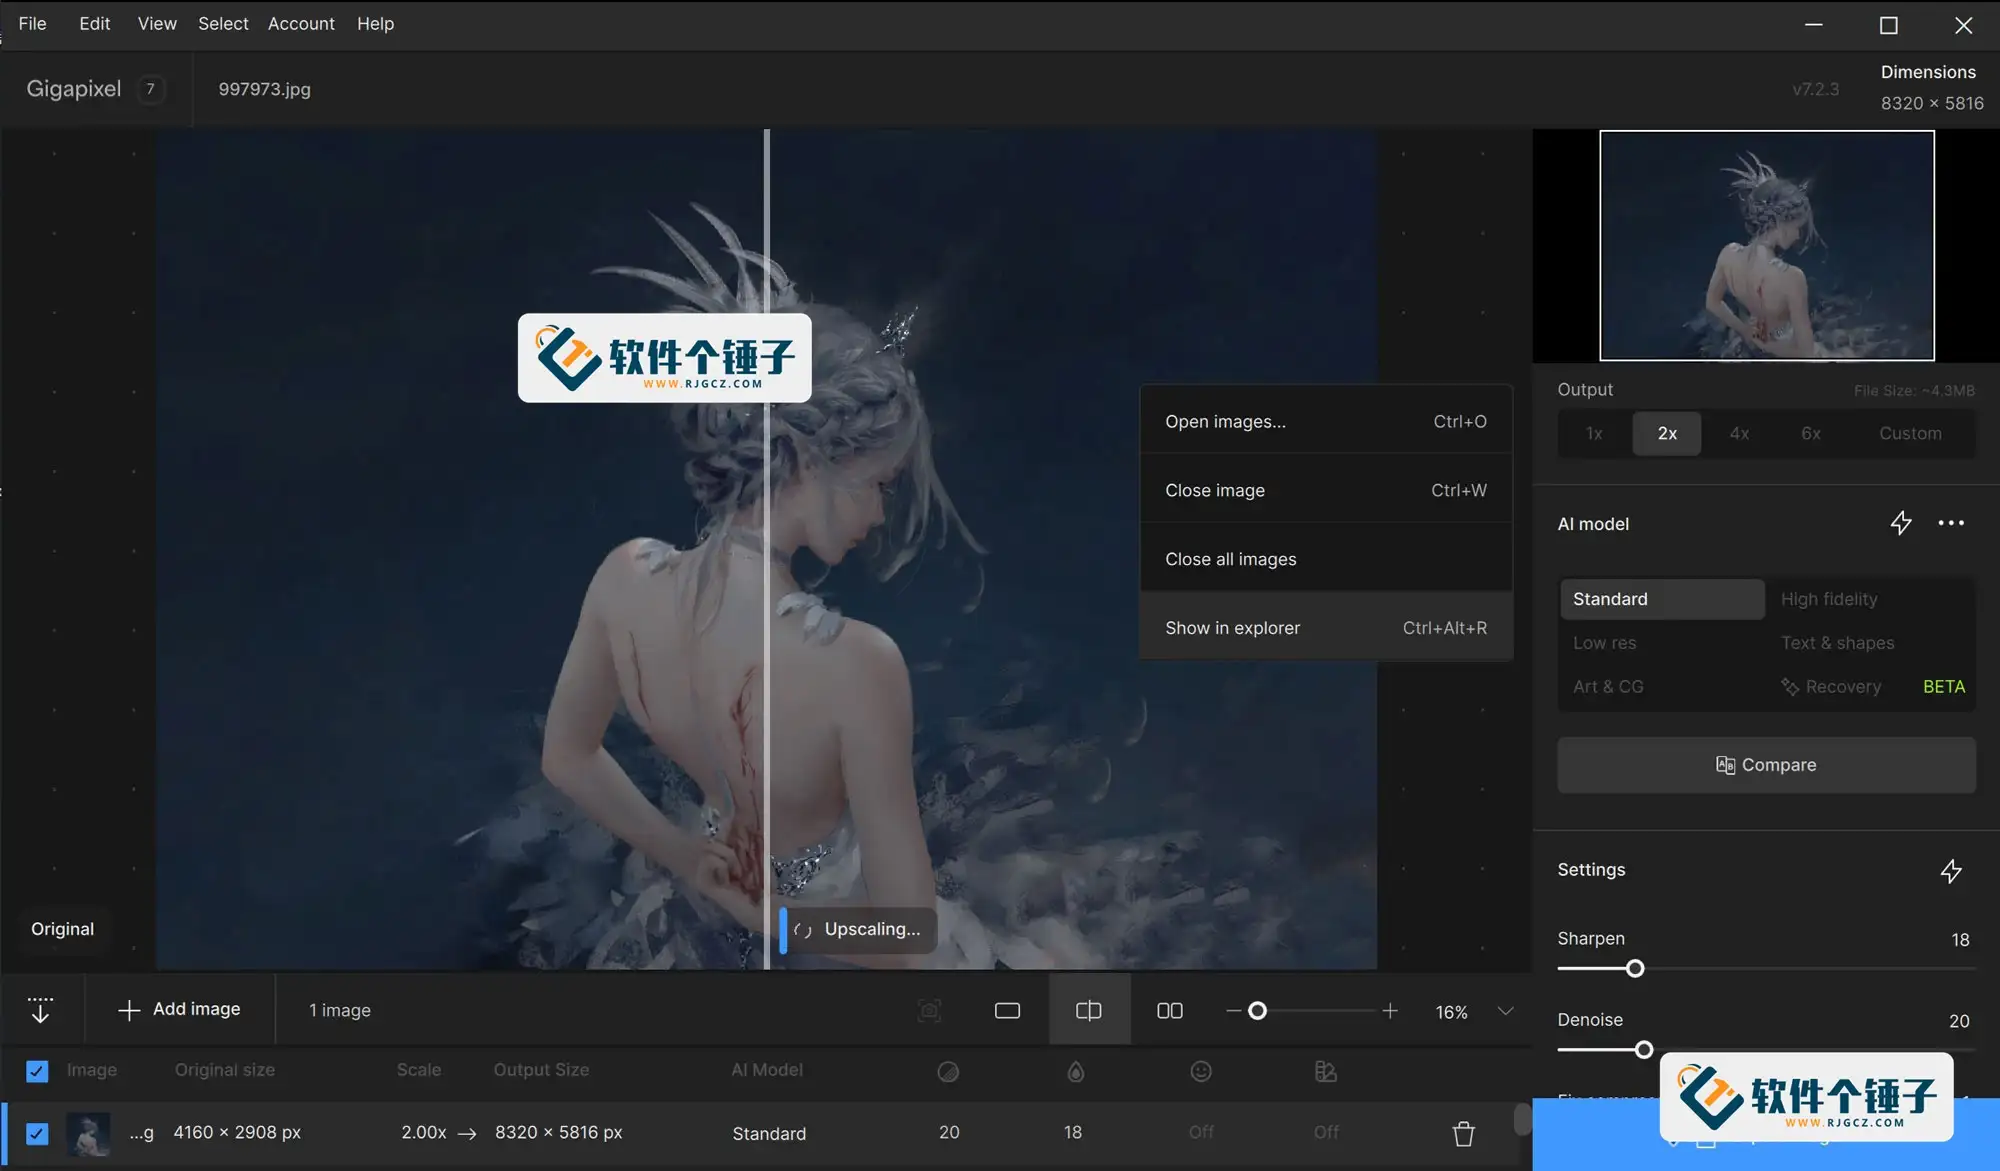Screen dimensions: 2000x1171
Task: Click the image list scrollbar
Action: coord(1522,1118)
